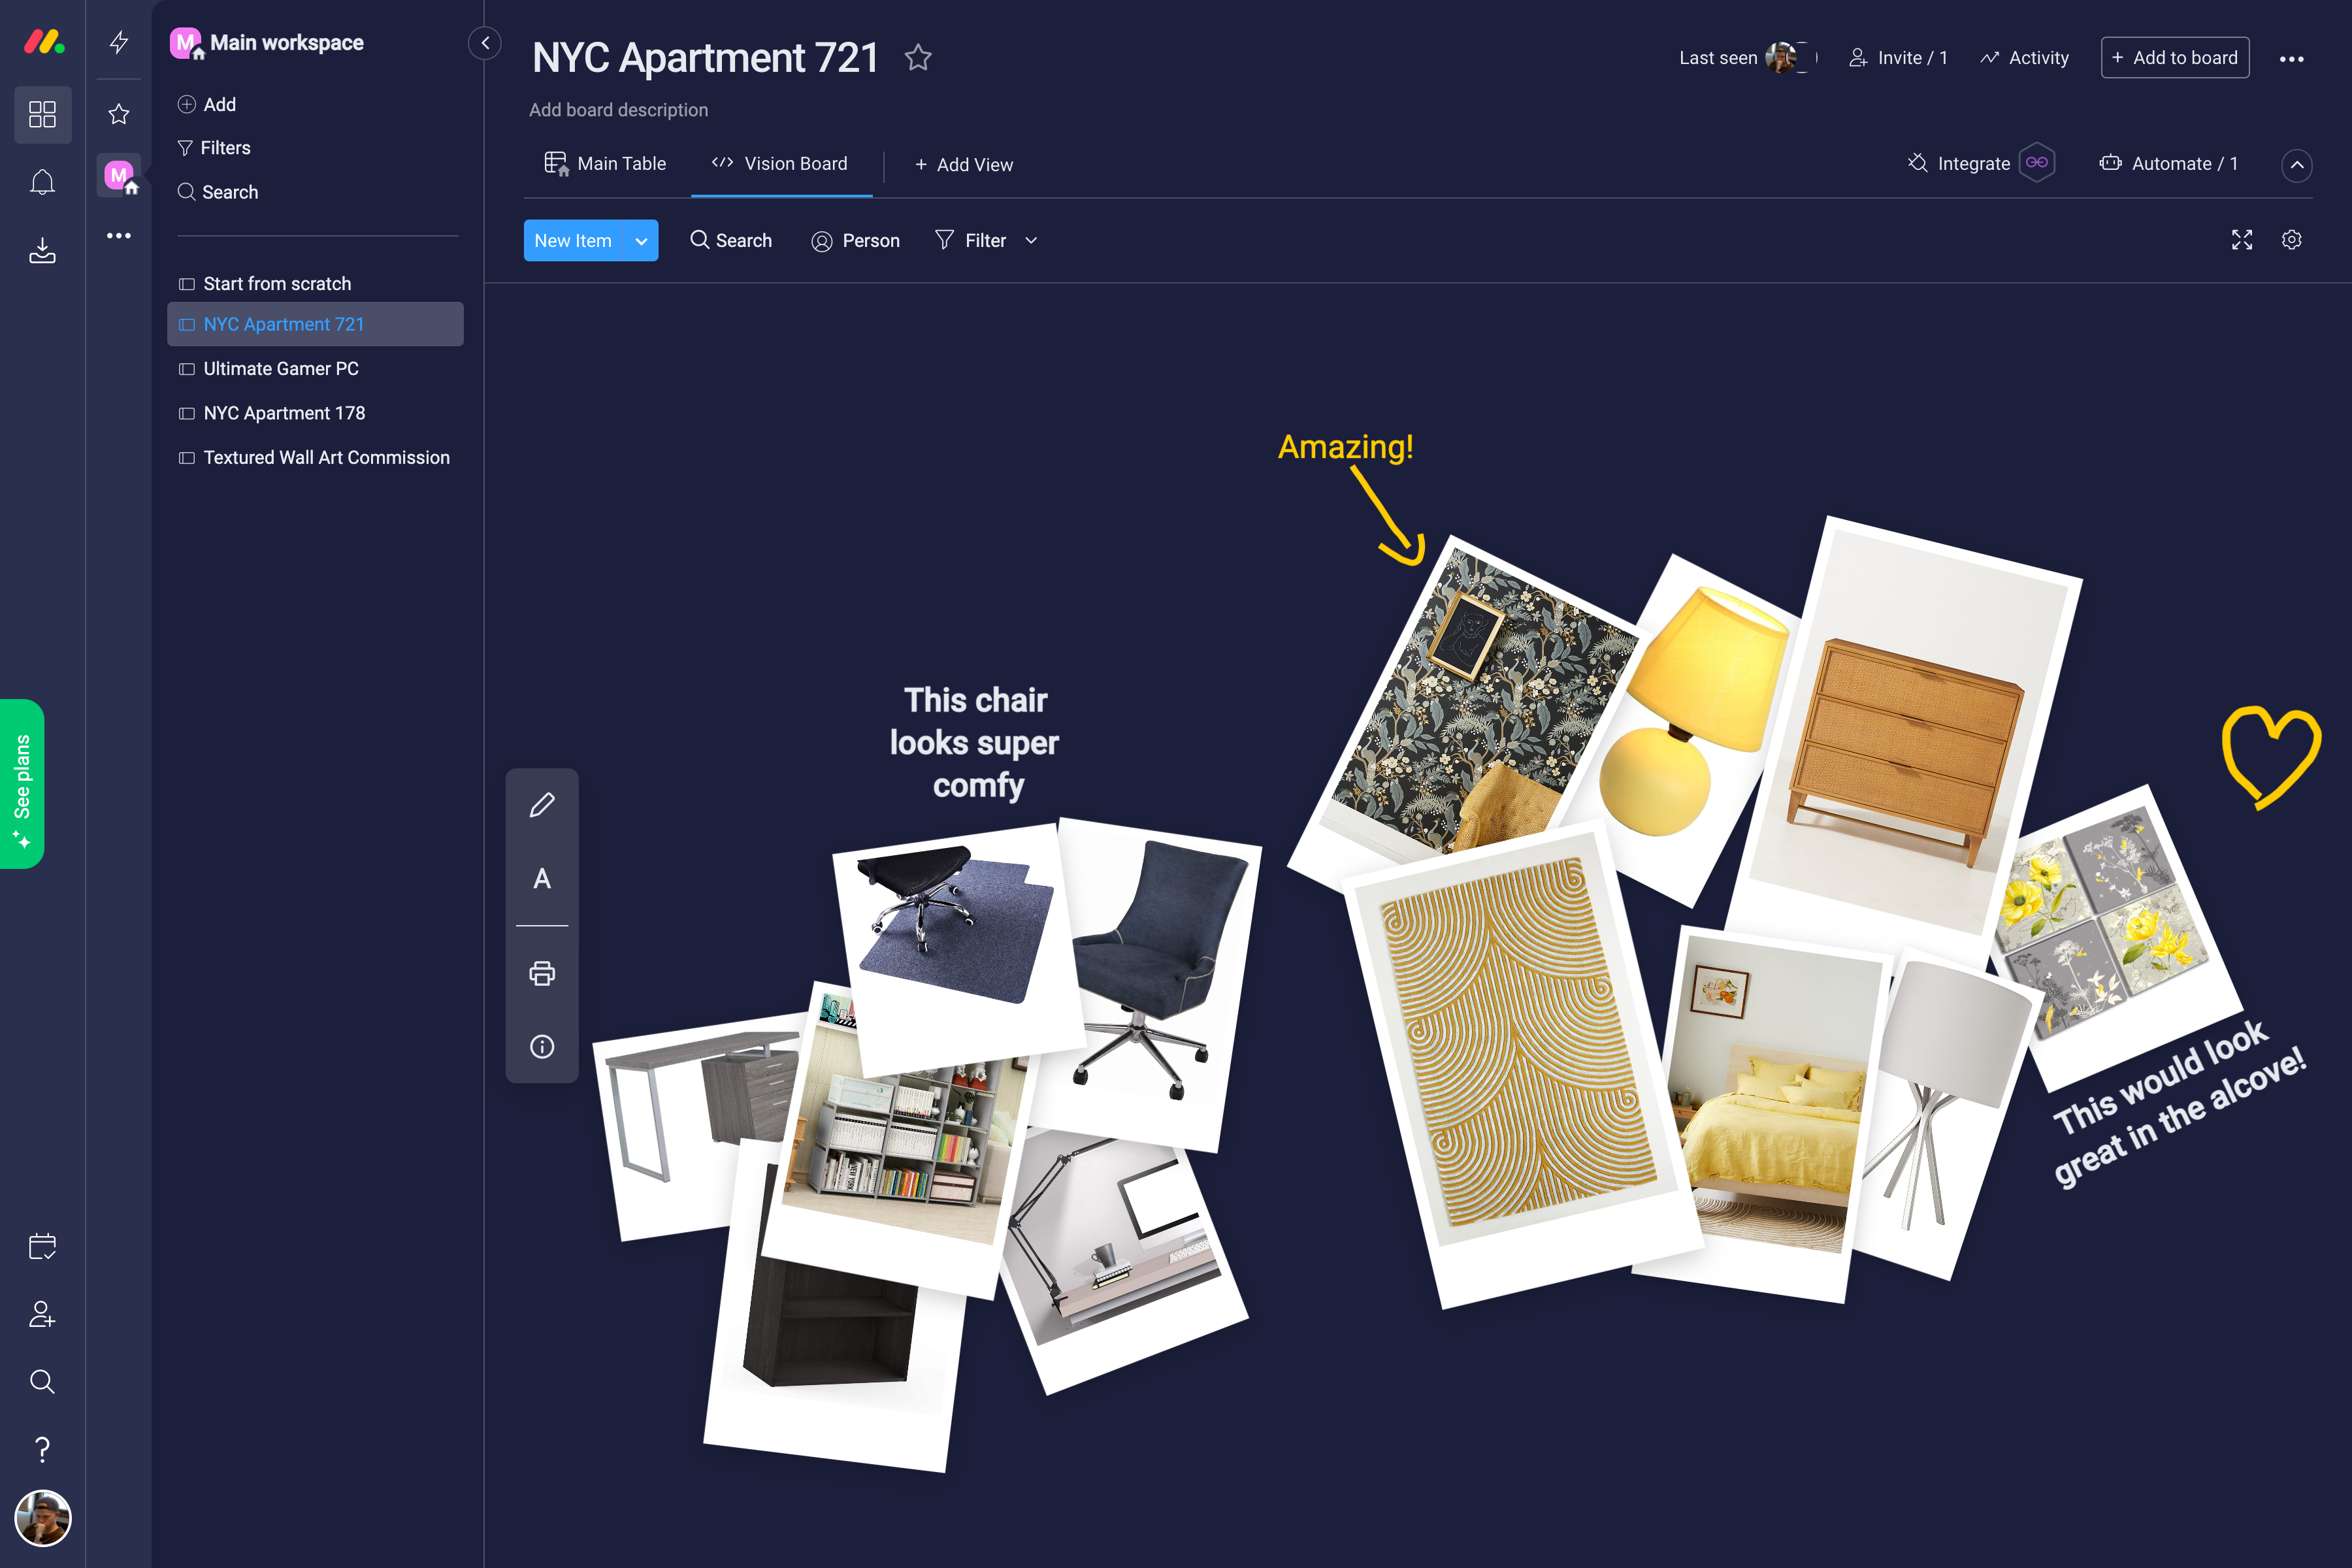
Task: Expand the Filter options chevron
Action: 1031,241
